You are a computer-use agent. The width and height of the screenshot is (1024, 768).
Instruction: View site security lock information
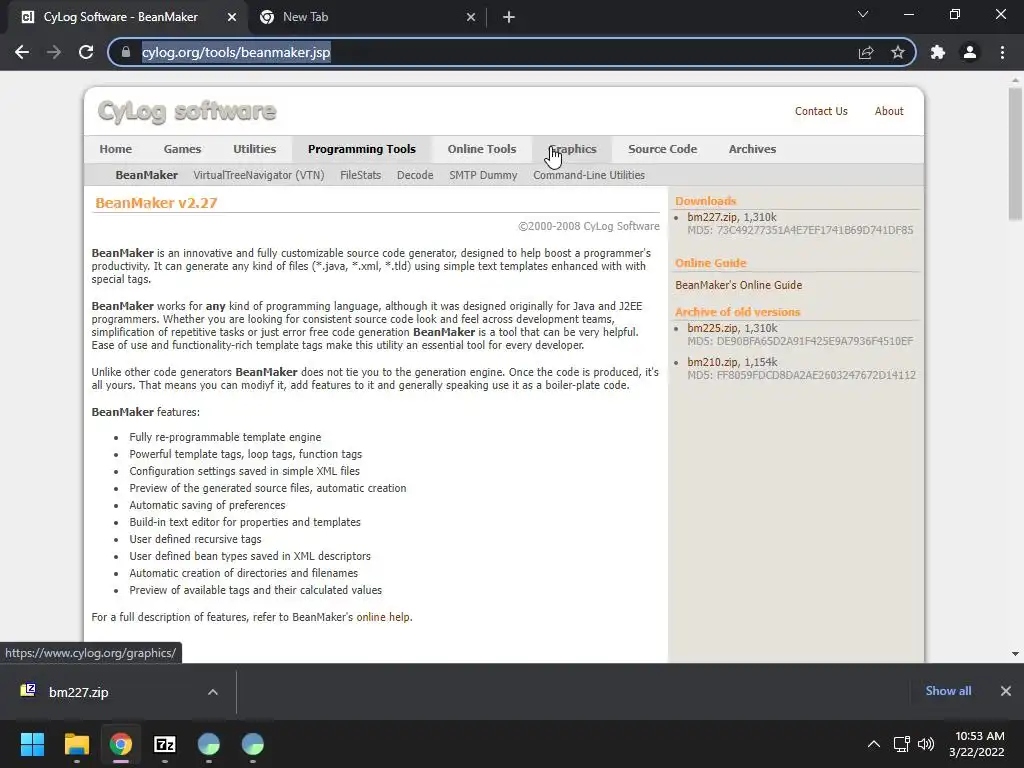click(126, 52)
